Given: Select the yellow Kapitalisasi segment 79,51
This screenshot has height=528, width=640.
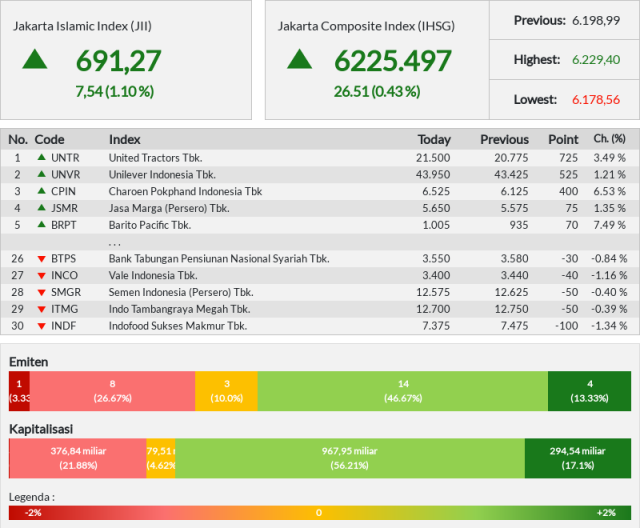Looking at the screenshot, I should (x=161, y=458).
